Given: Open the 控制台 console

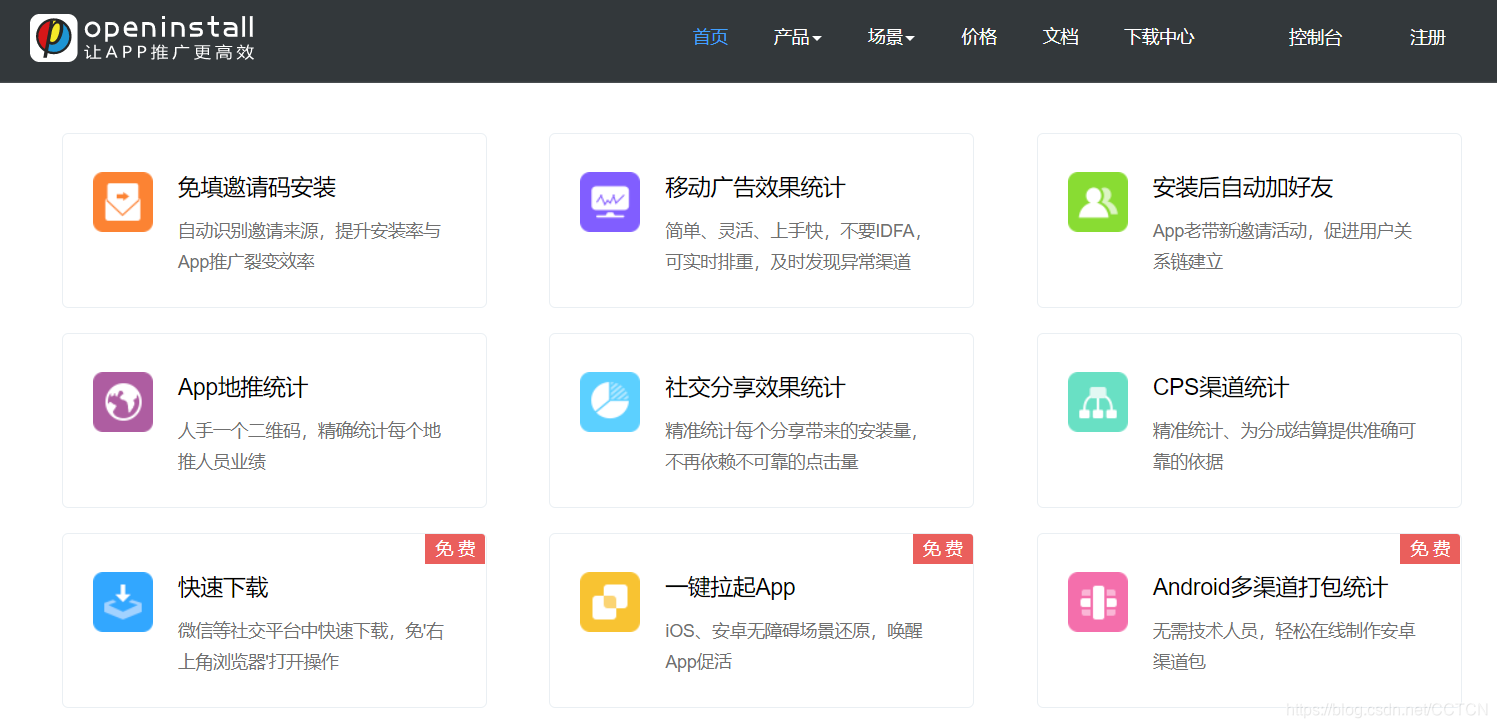Looking at the screenshot, I should (x=1315, y=37).
